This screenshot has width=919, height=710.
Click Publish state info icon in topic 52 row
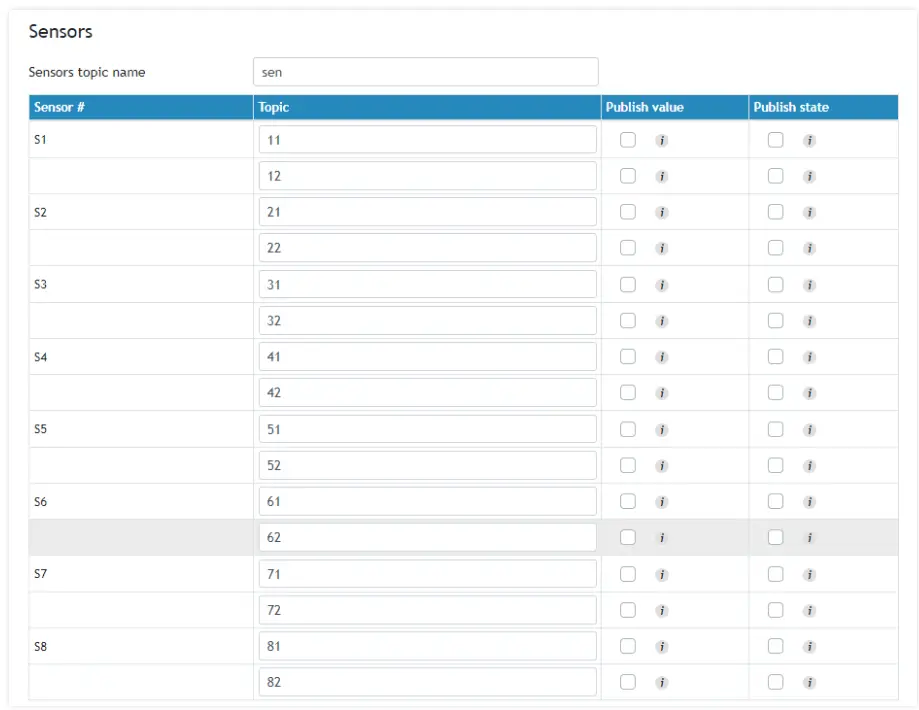tap(810, 466)
